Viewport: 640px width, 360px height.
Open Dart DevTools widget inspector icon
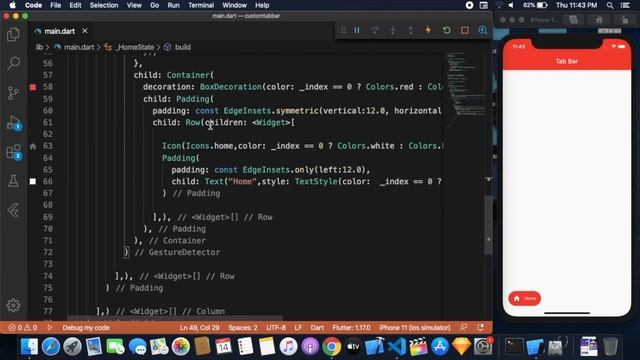[x=482, y=30]
